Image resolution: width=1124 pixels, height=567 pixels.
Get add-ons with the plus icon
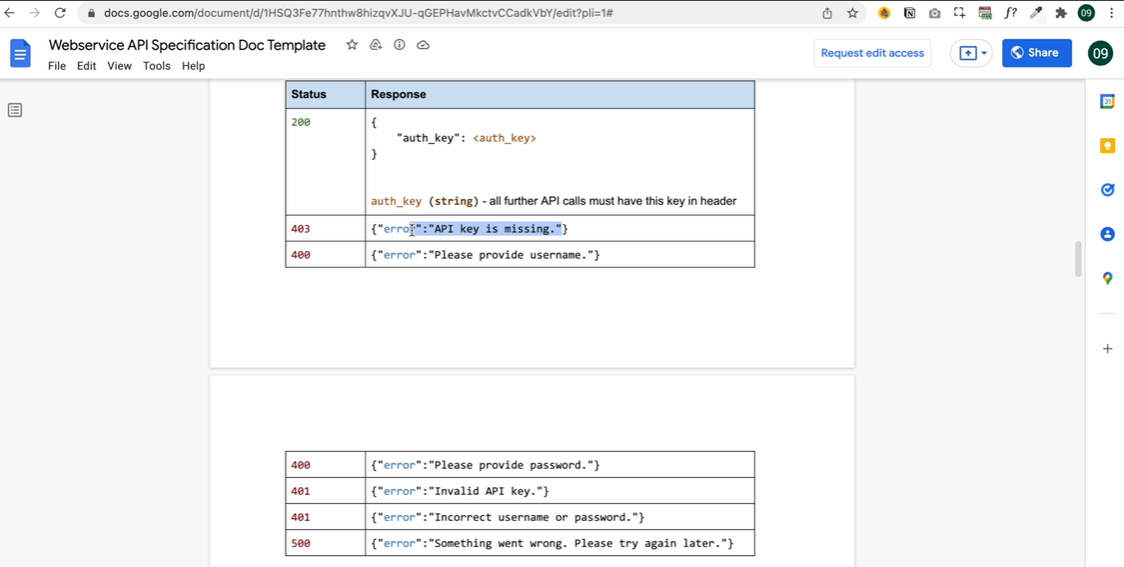click(x=1108, y=348)
